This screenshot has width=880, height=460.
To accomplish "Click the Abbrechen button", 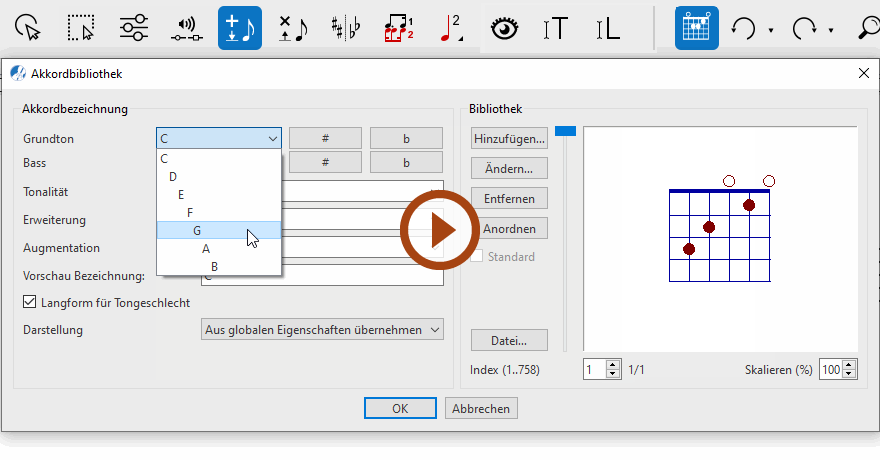I will pyautogui.click(x=482, y=408).
